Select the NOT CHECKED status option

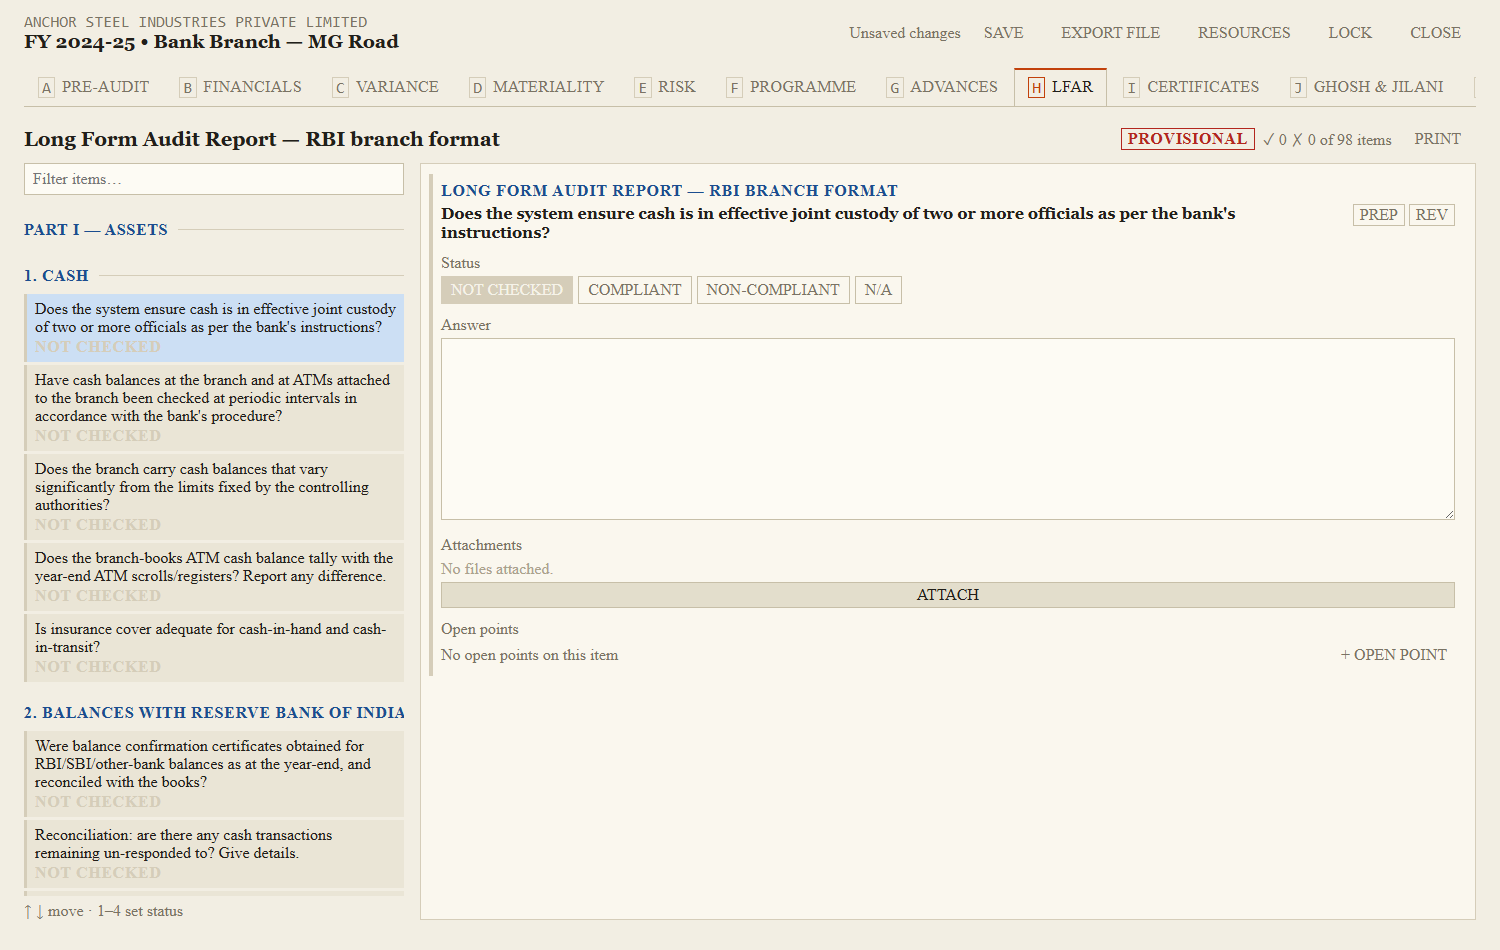coord(507,290)
